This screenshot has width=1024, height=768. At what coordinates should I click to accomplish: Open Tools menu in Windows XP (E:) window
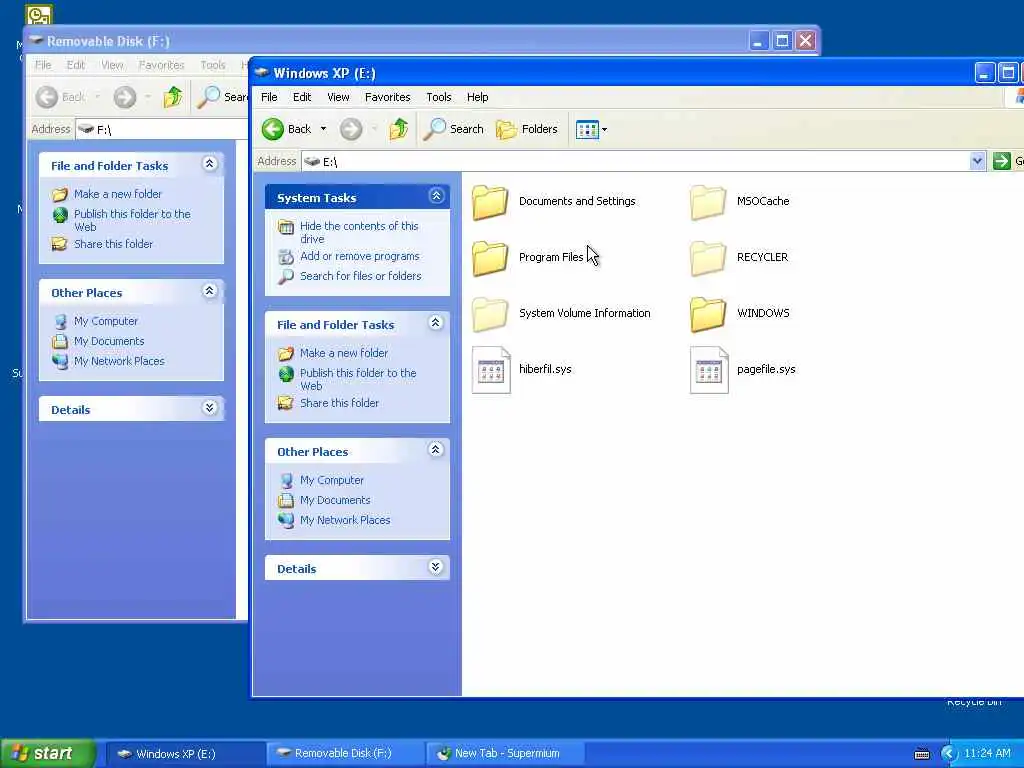click(x=438, y=97)
